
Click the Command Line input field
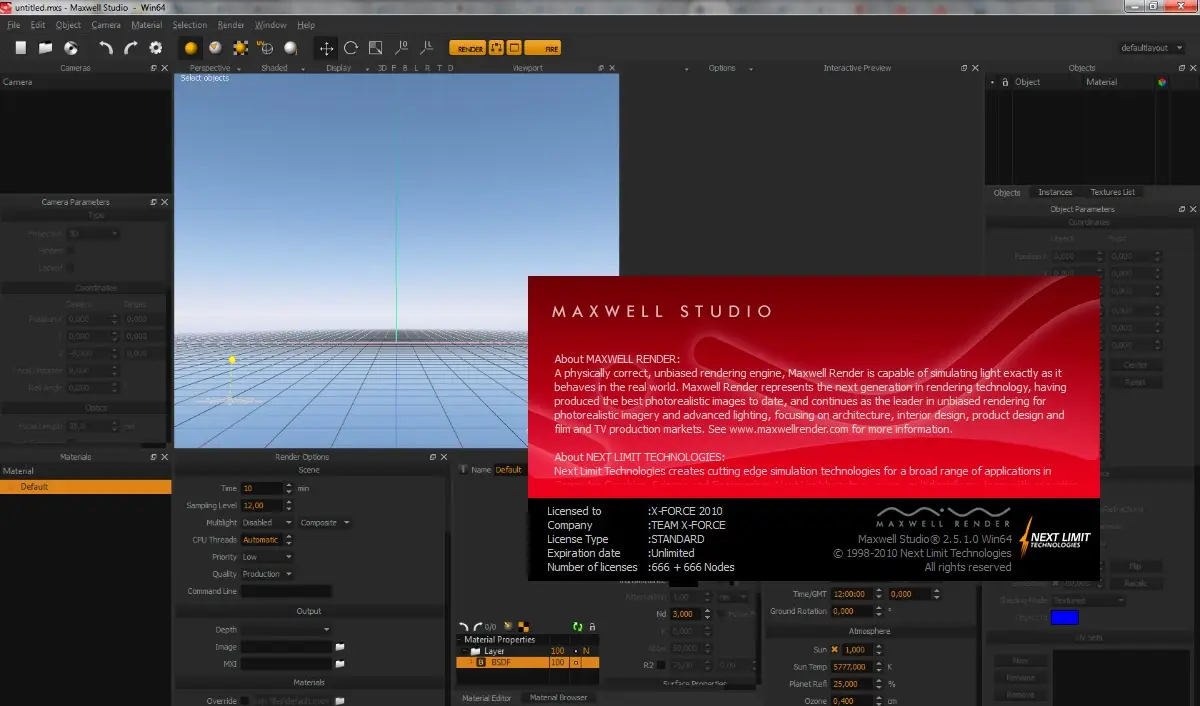click(286, 591)
